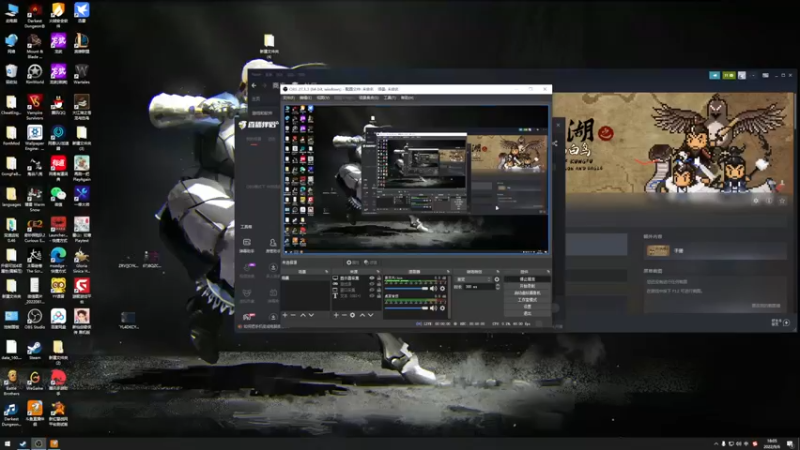Hide the game capture source
800x450 pixels.
click(x=371, y=284)
